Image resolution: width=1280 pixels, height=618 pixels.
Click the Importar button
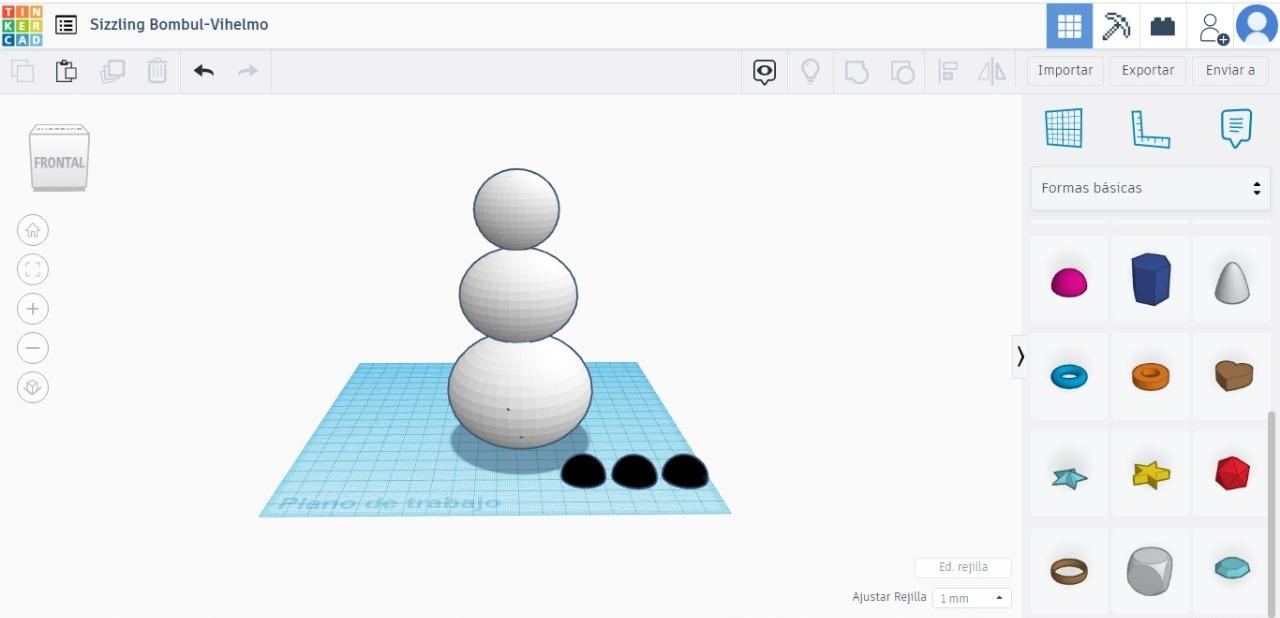[x=1065, y=70]
